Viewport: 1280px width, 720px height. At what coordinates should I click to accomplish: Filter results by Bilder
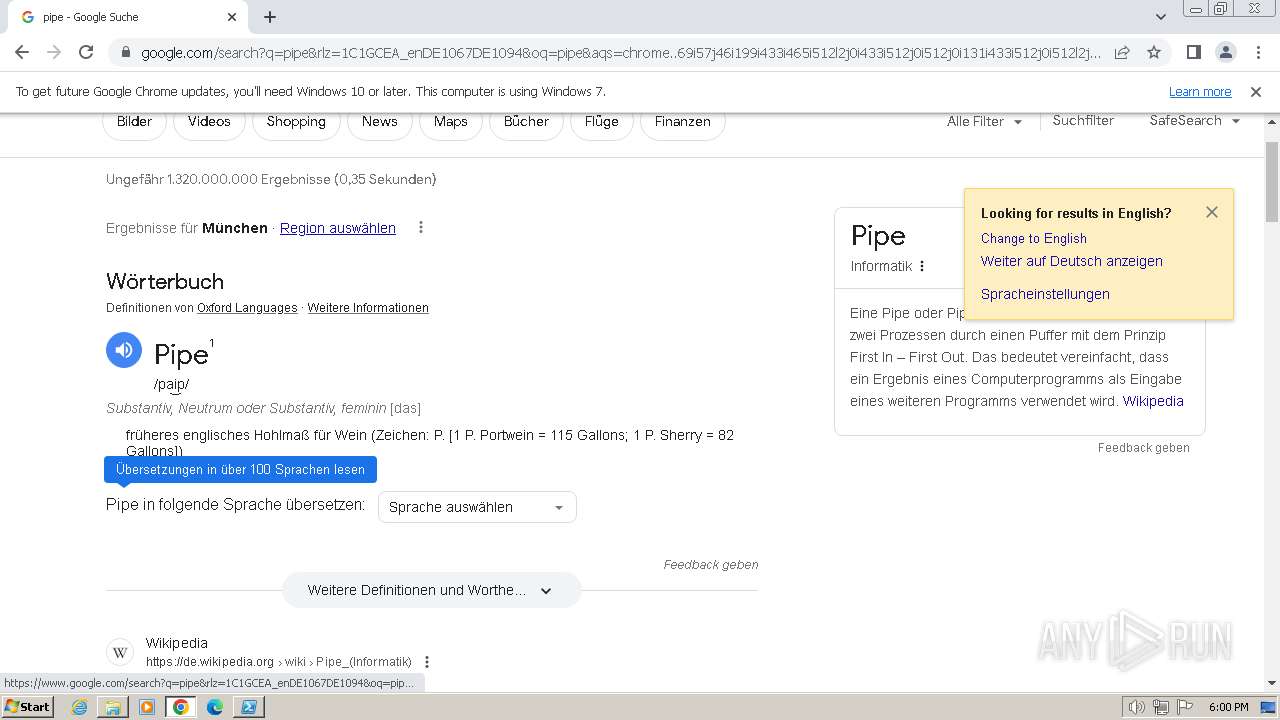coord(134,121)
